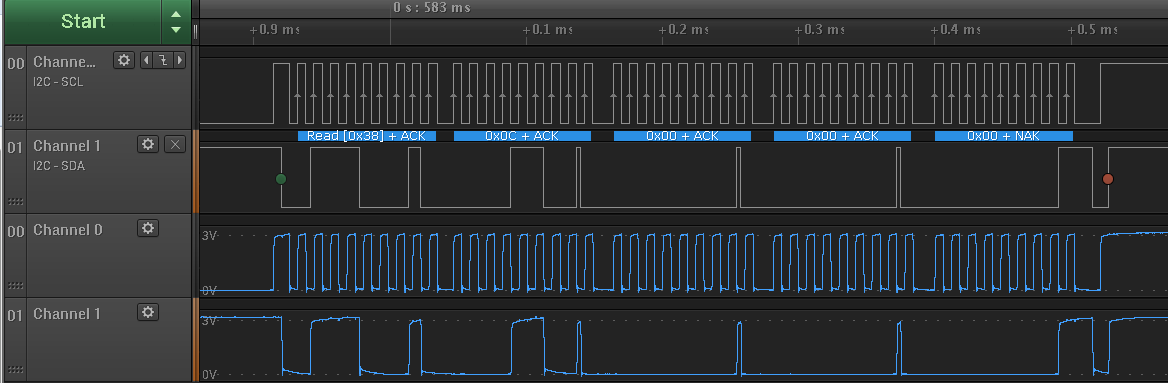
Task: Open settings gear for the I2C - SCL channel
Action: pyautogui.click(x=124, y=60)
